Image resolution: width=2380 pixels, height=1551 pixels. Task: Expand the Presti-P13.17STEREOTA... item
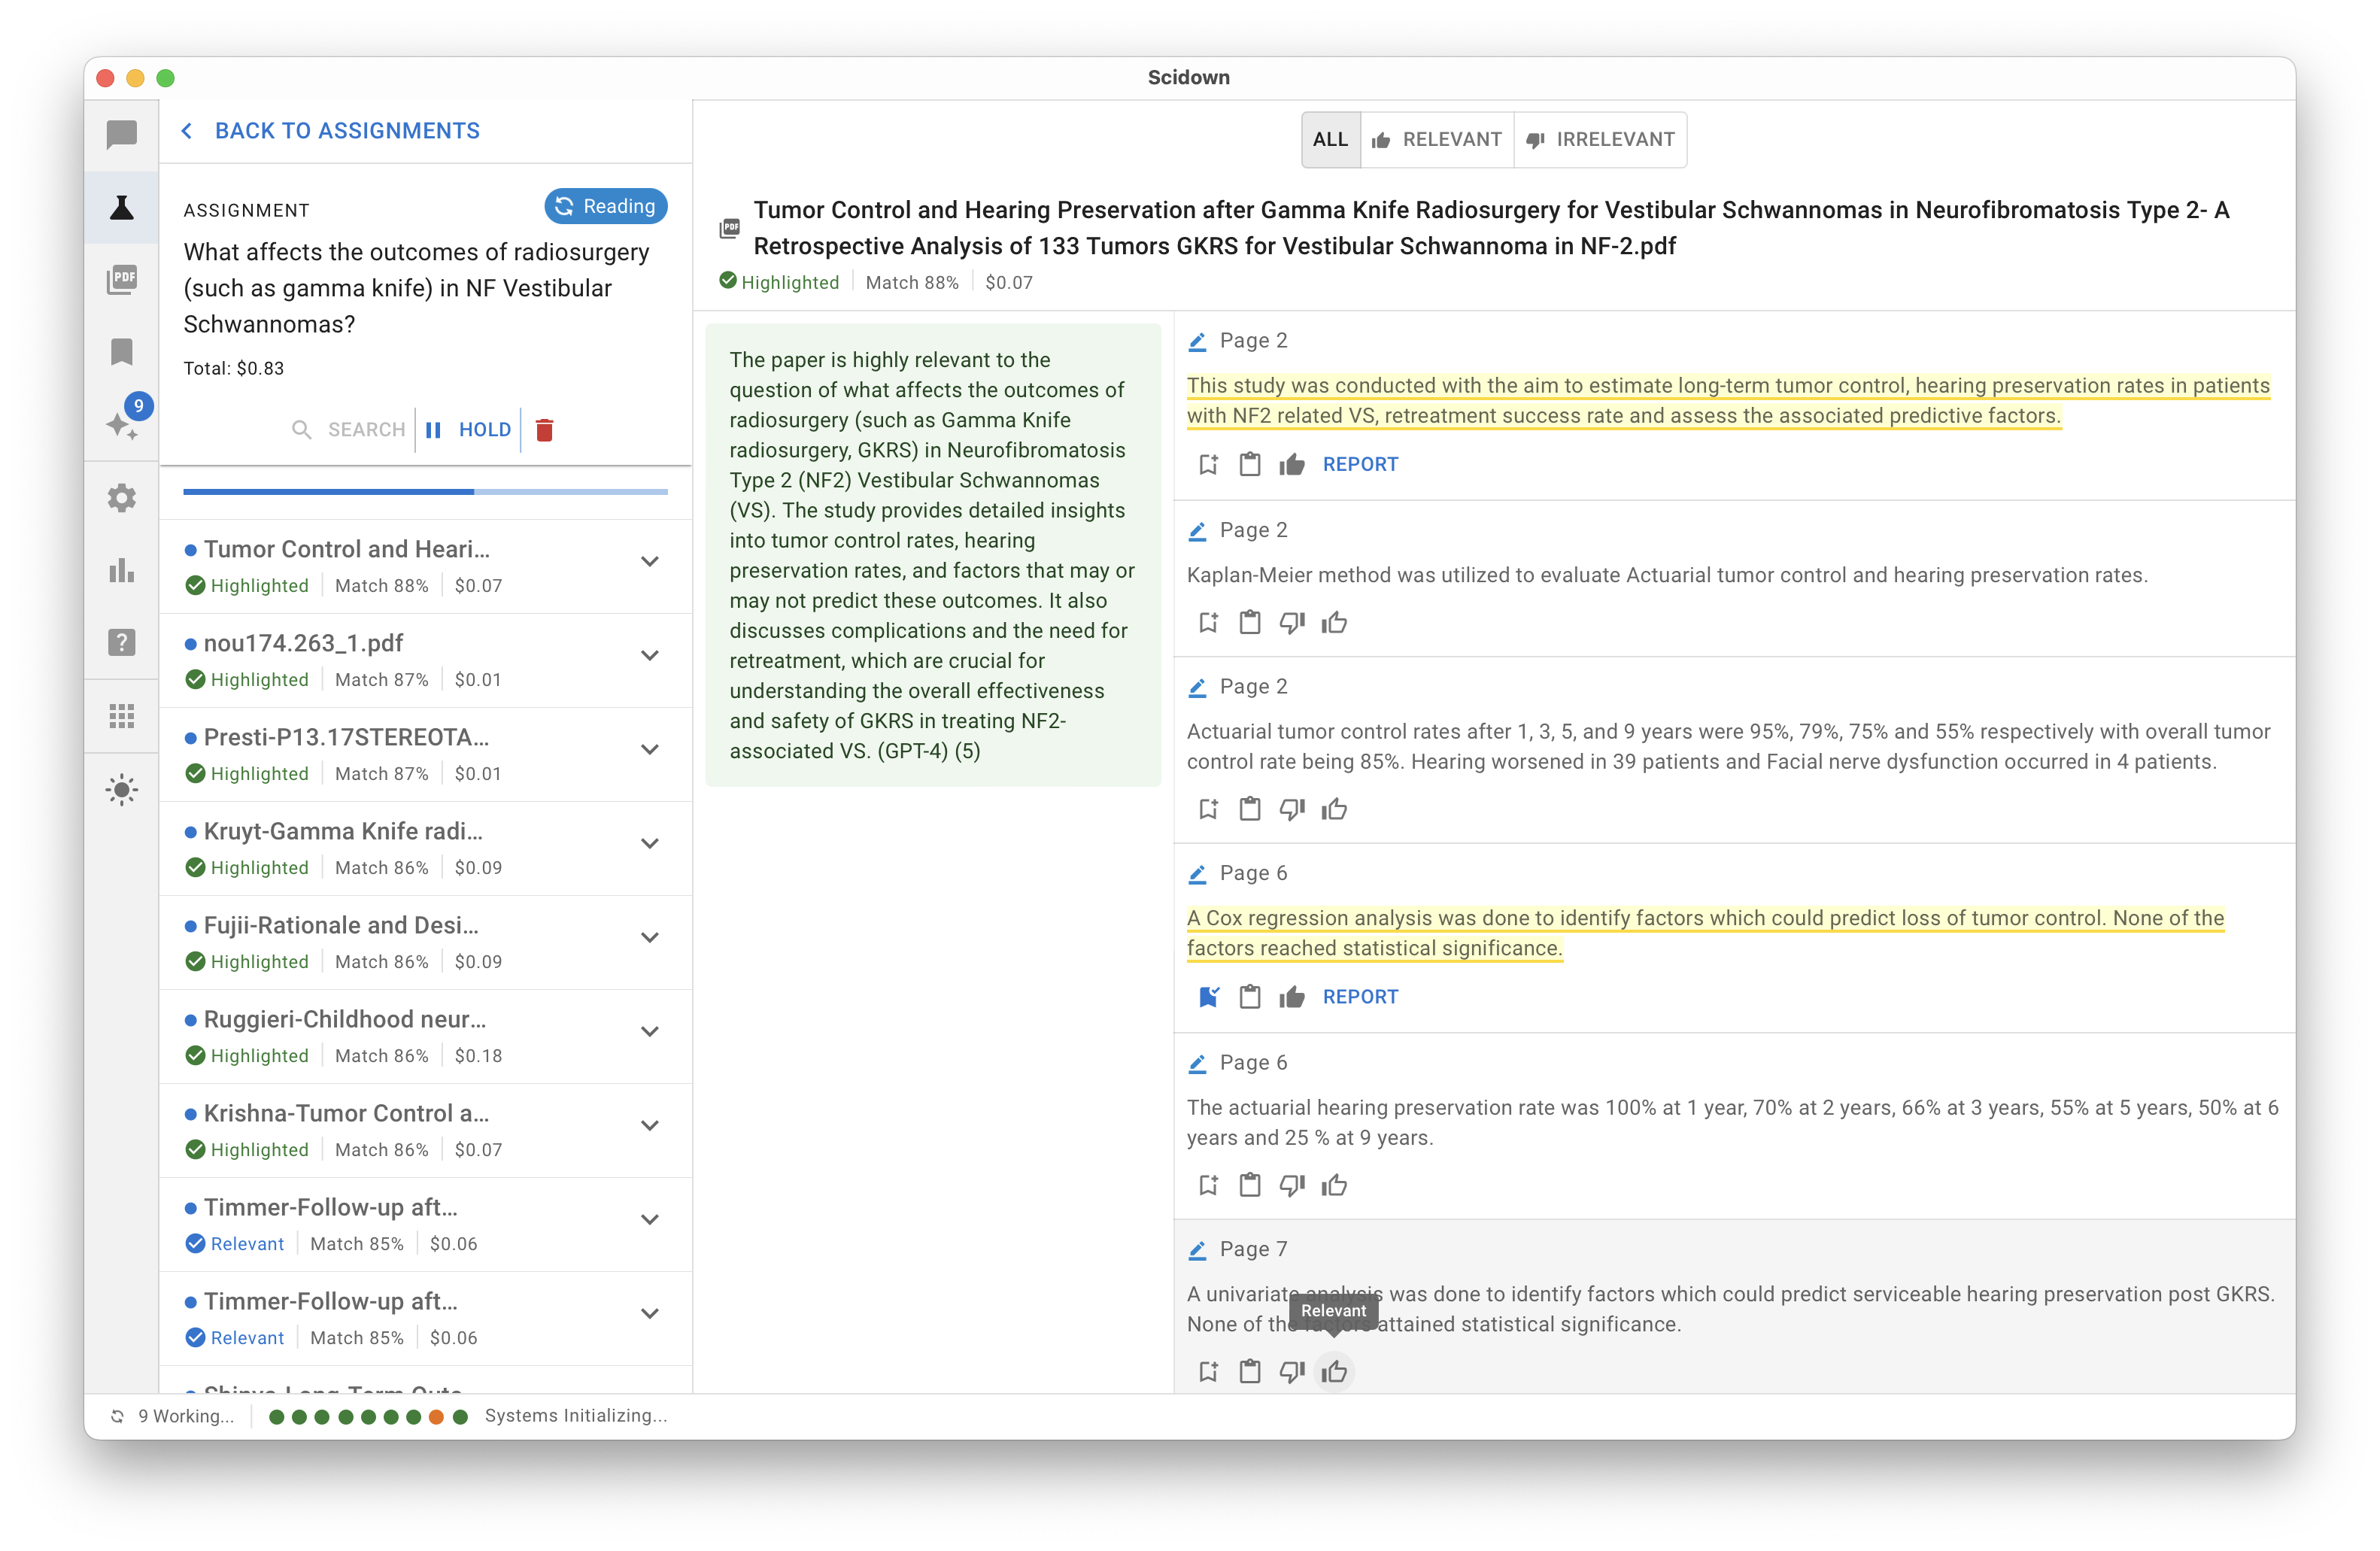pyautogui.click(x=650, y=750)
